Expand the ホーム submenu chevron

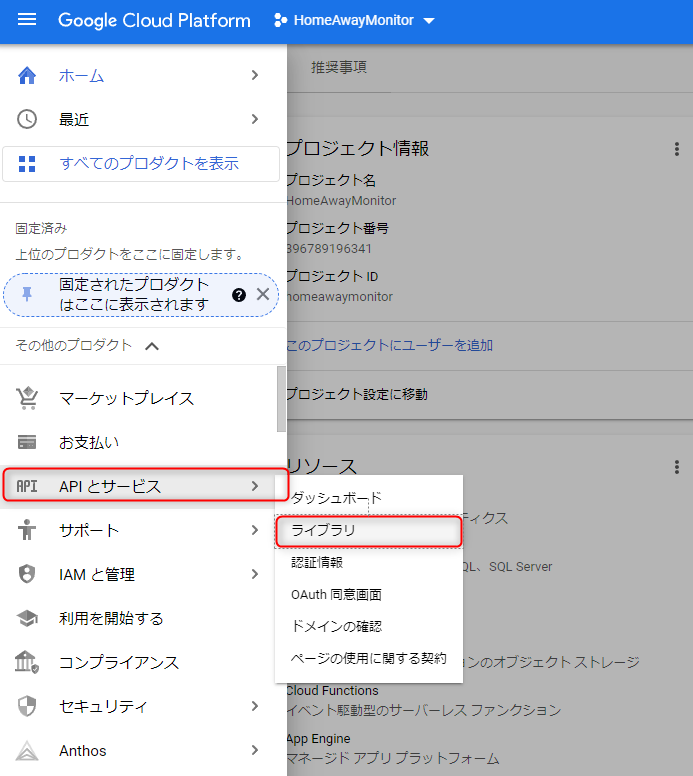pos(254,75)
